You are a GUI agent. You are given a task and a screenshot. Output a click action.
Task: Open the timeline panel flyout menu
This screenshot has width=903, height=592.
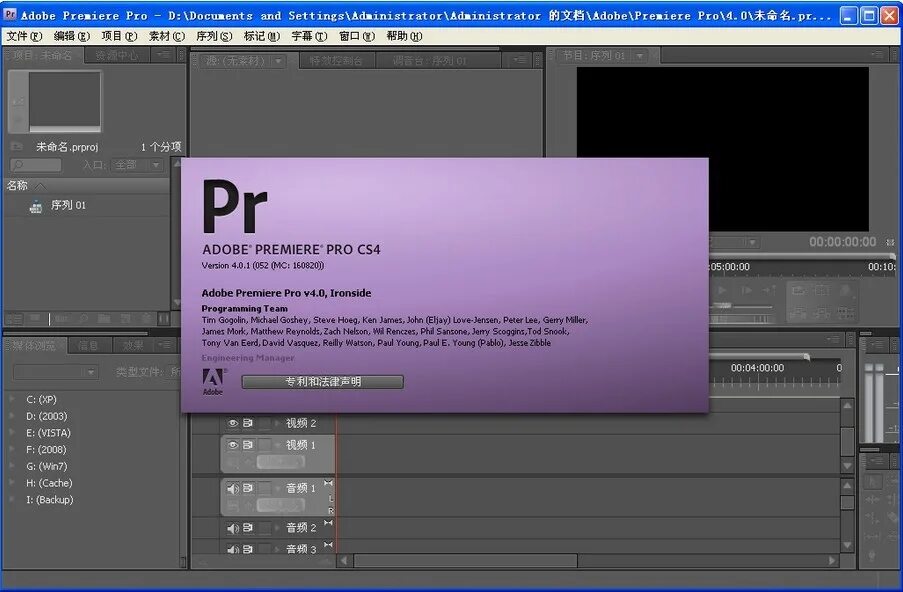(833, 340)
